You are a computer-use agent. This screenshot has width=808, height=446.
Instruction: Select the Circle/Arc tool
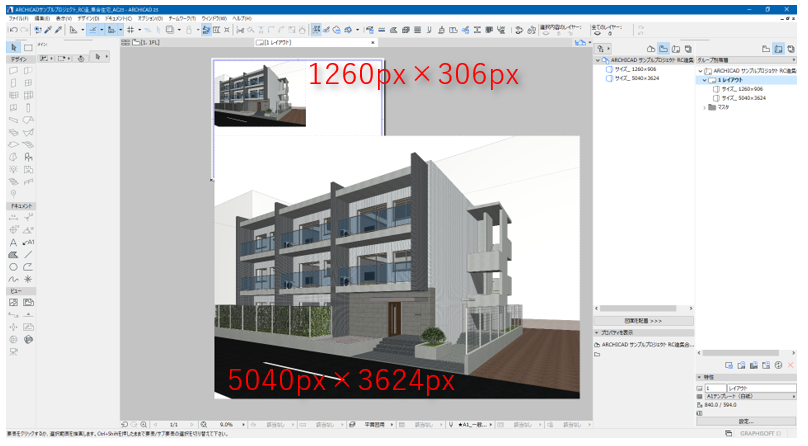(x=13, y=267)
